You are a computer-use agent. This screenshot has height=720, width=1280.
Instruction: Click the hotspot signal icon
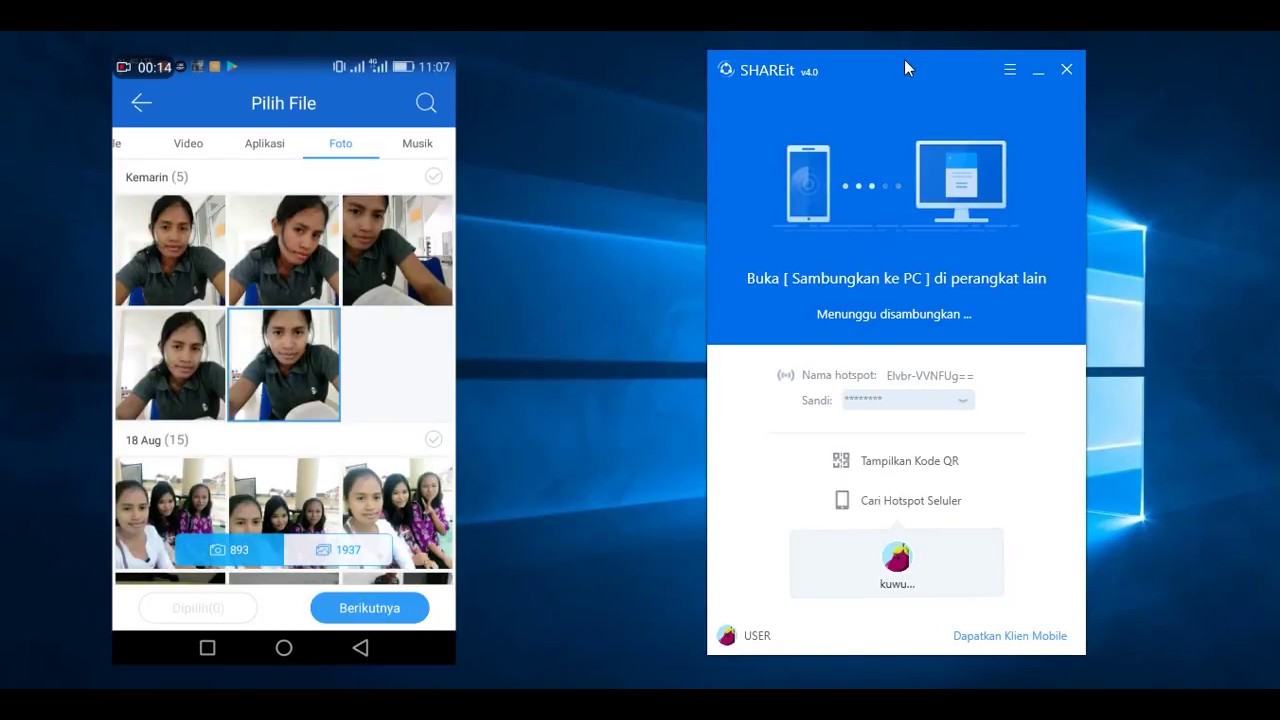click(786, 375)
